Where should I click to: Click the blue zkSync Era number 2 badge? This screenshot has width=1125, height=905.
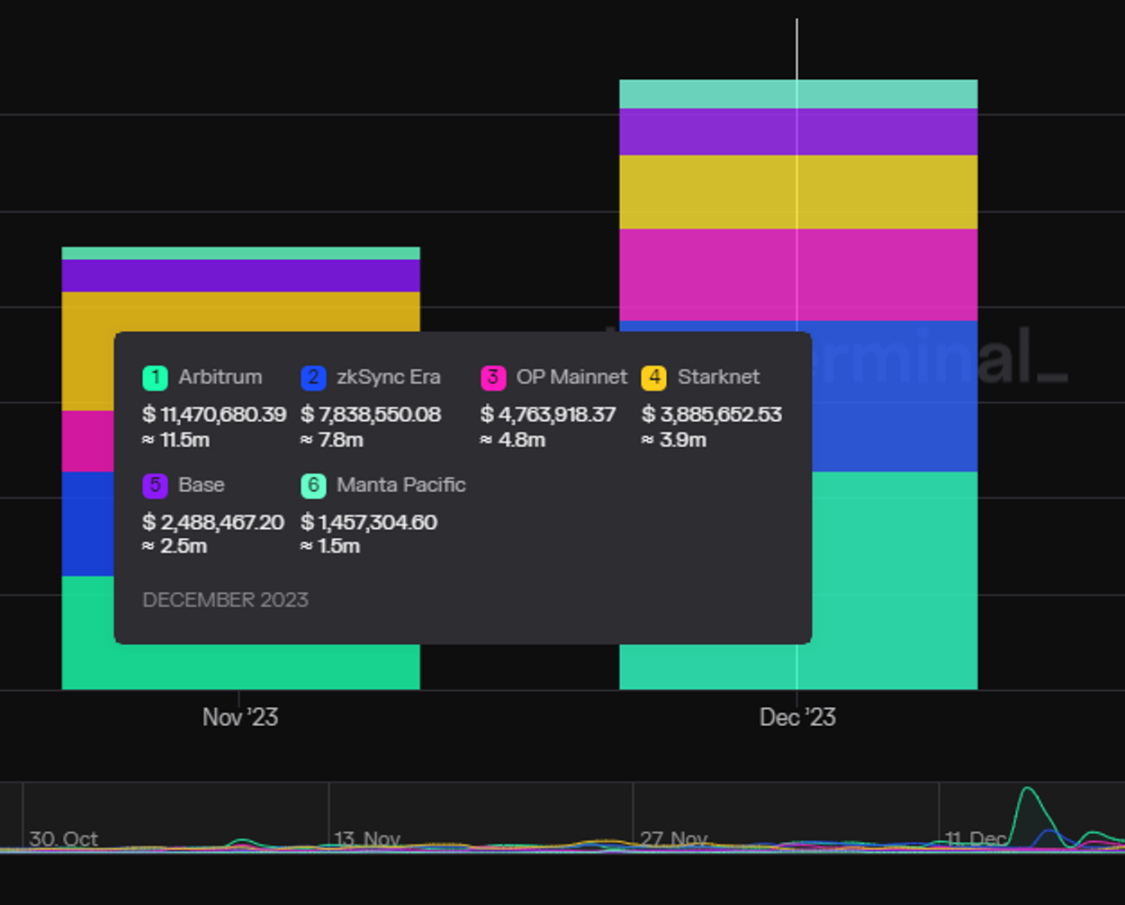pyautogui.click(x=314, y=378)
